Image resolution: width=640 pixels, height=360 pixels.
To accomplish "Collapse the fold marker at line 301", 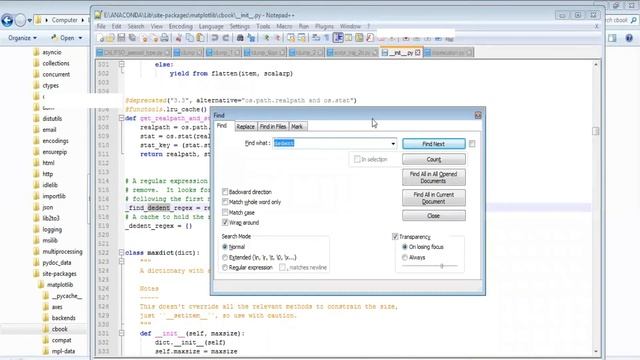I will (x=121, y=64).
